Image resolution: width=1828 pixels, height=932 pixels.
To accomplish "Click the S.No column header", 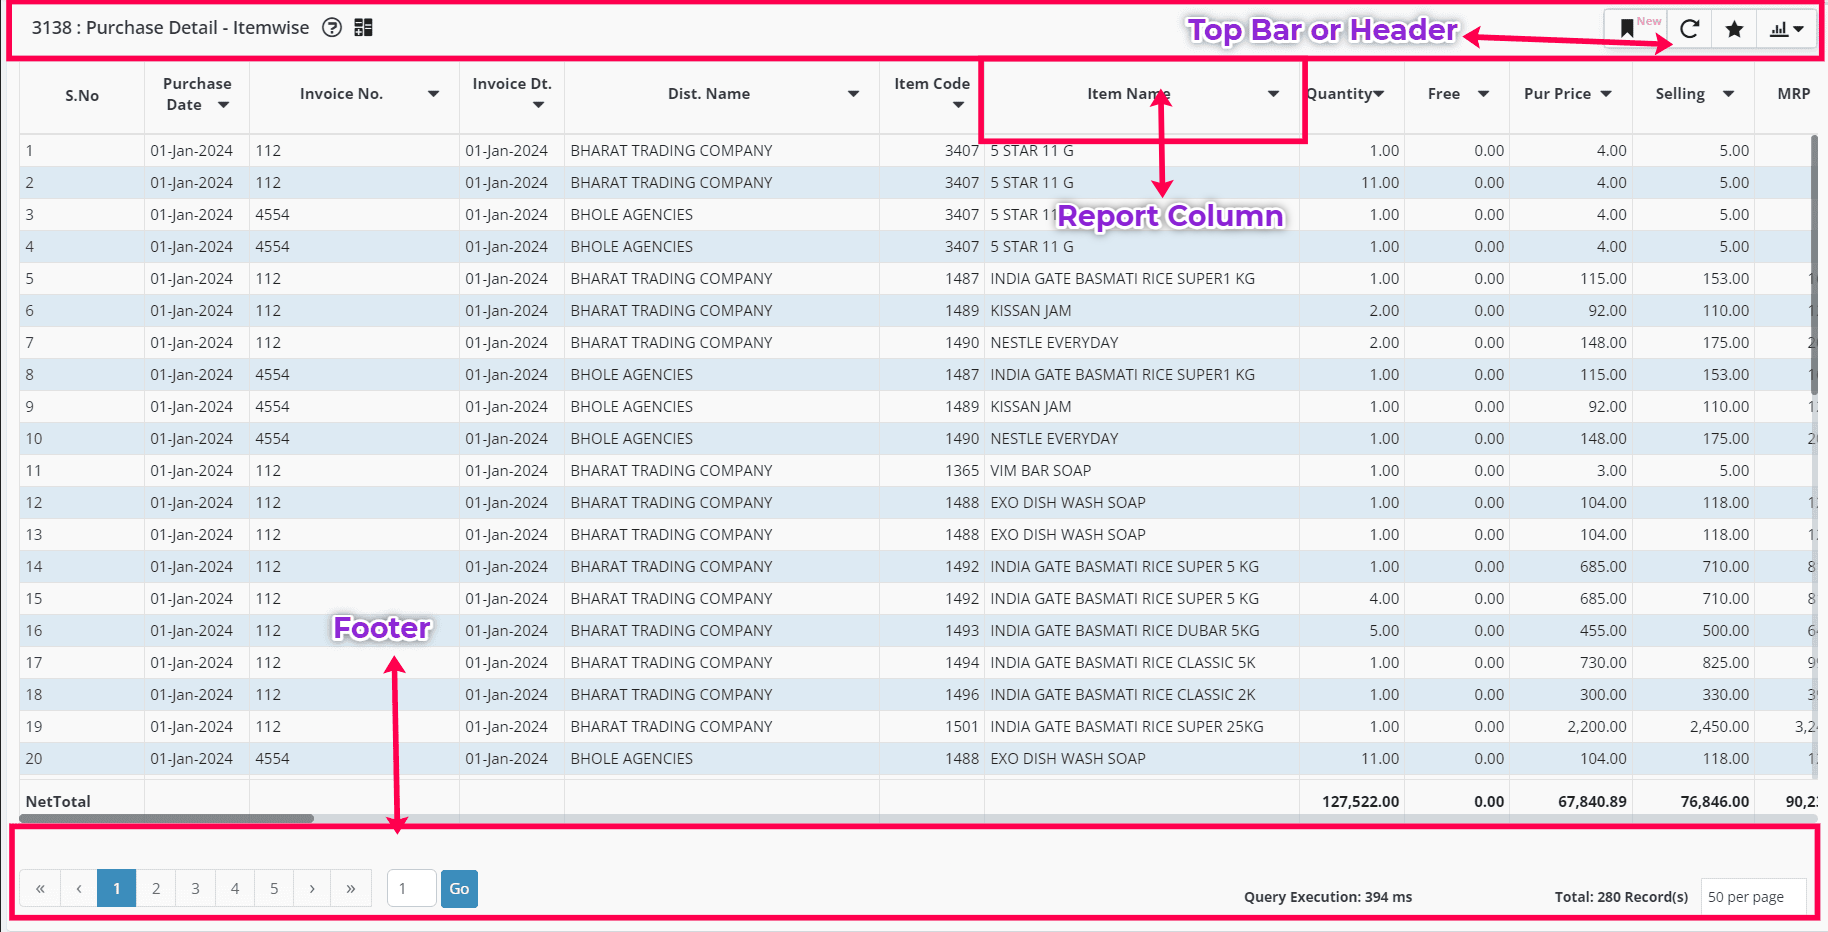I will tap(82, 96).
